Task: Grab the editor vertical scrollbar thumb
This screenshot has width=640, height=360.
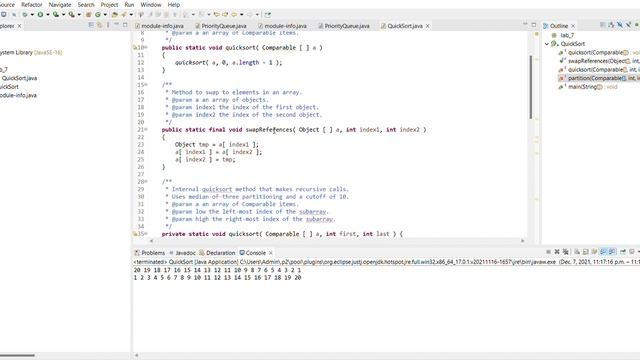Action: click(x=531, y=87)
